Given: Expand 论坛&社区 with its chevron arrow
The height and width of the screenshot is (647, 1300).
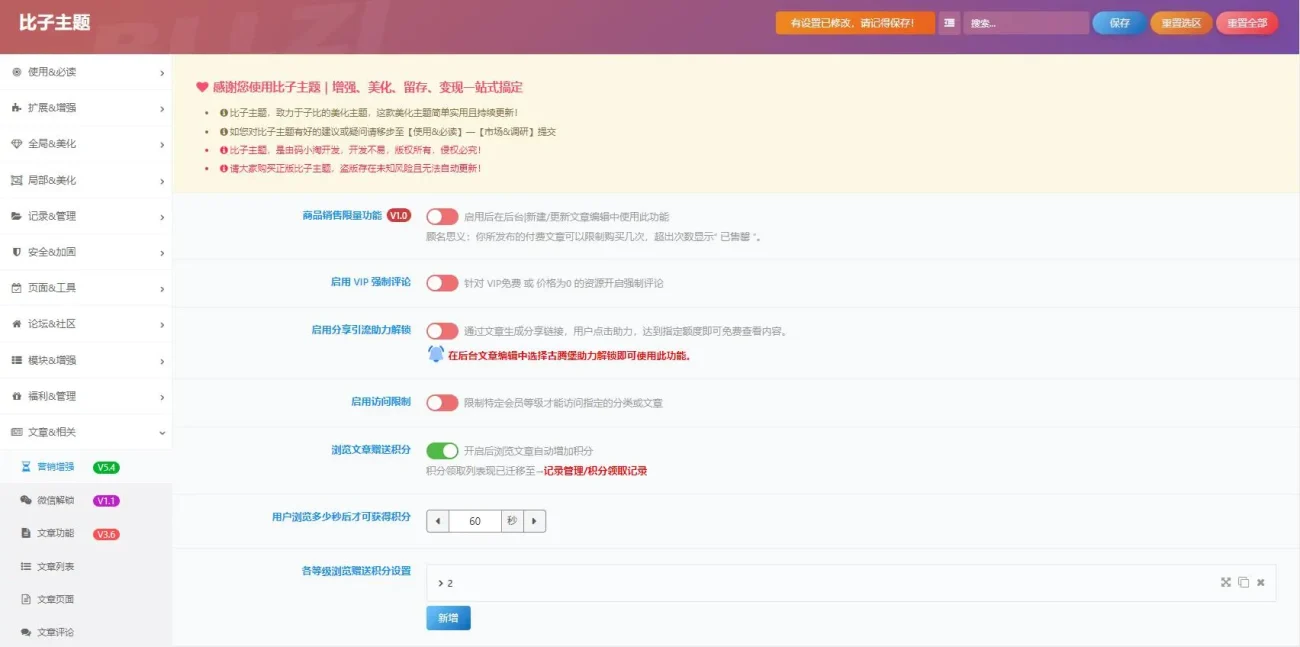Looking at the screenshot, I should (x=162, y=324).
